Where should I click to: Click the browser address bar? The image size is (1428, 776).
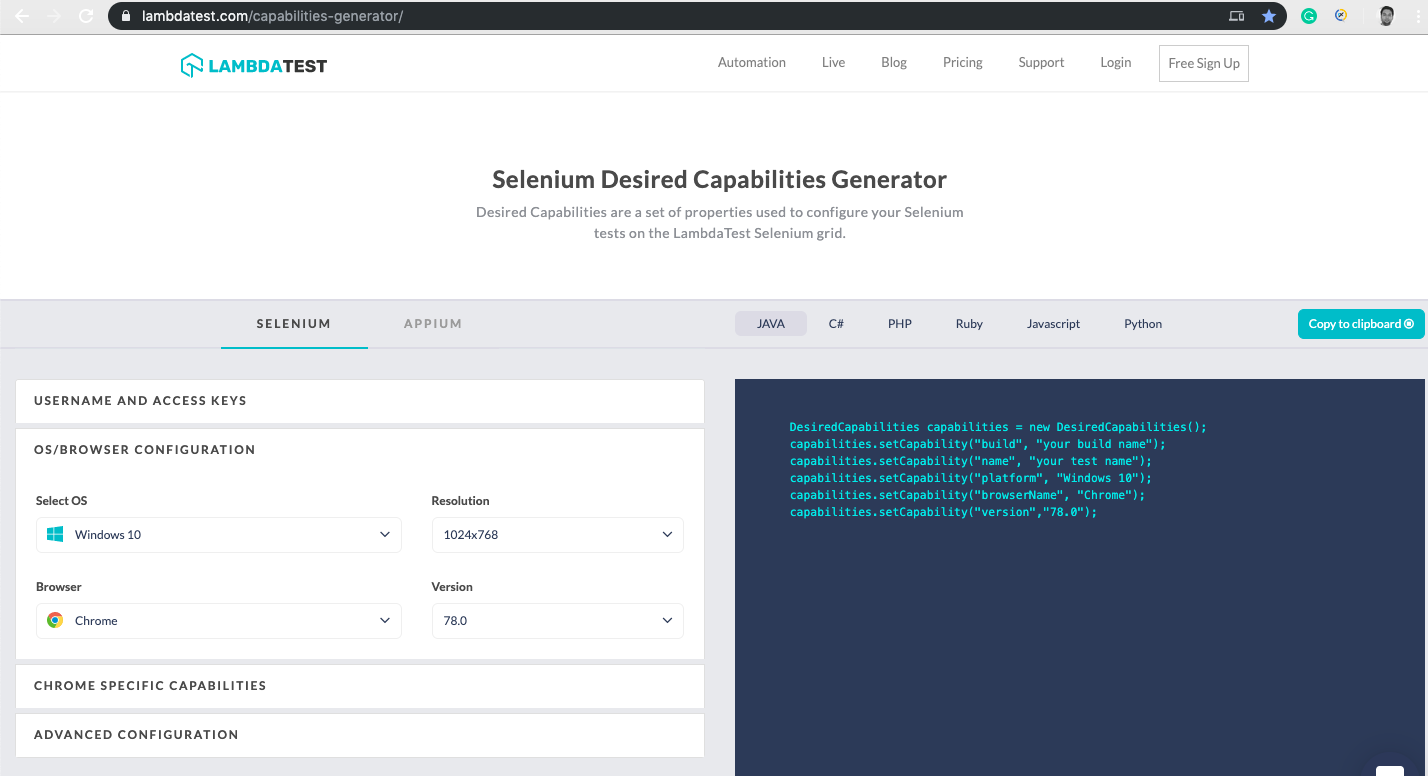(x=600, y=16)
